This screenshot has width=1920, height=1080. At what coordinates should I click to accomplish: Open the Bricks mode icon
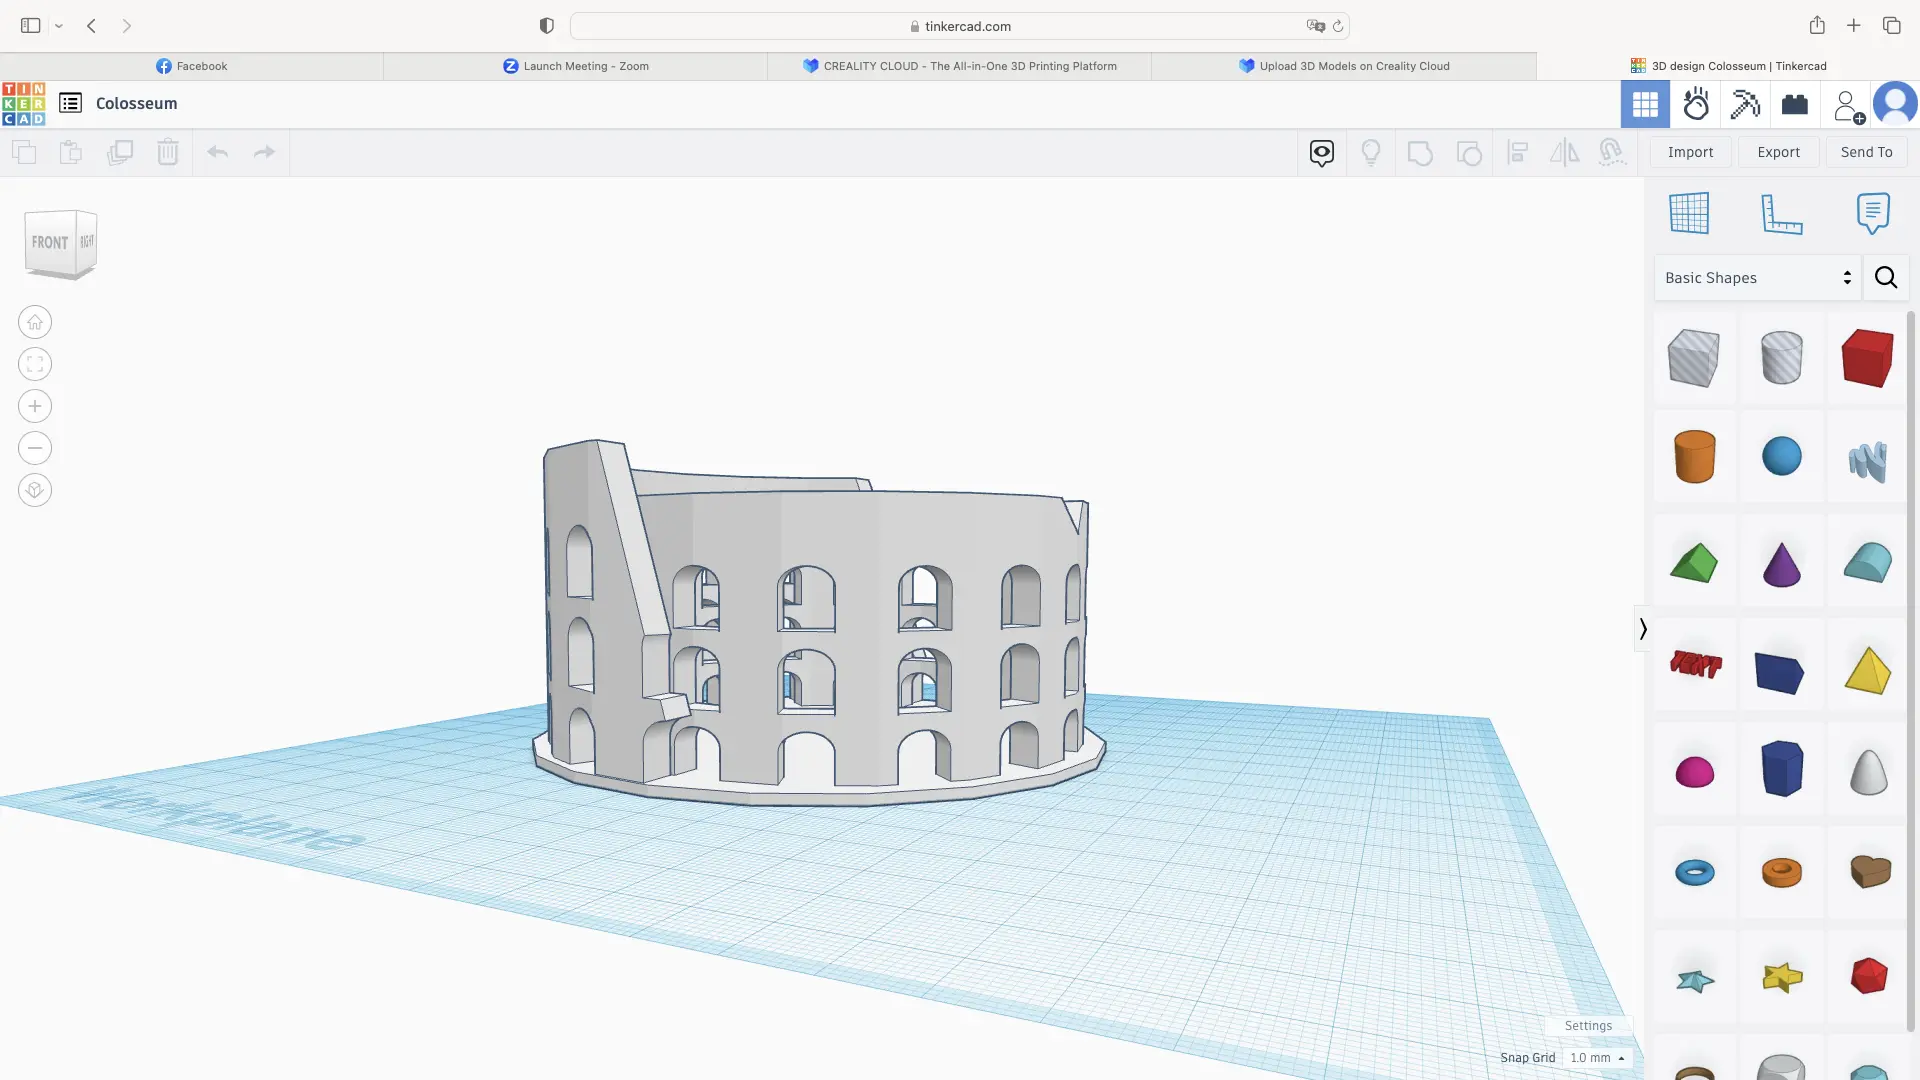[x=1795, y=104]
